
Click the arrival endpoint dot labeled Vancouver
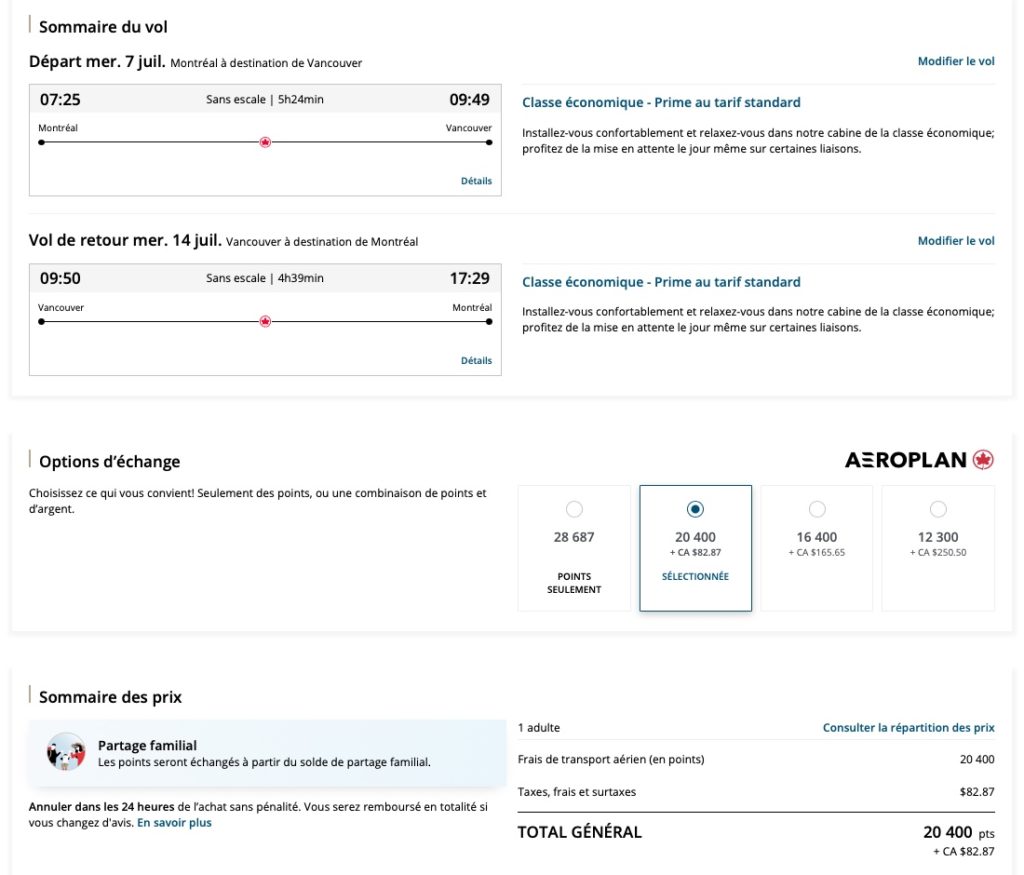point(488,141)
